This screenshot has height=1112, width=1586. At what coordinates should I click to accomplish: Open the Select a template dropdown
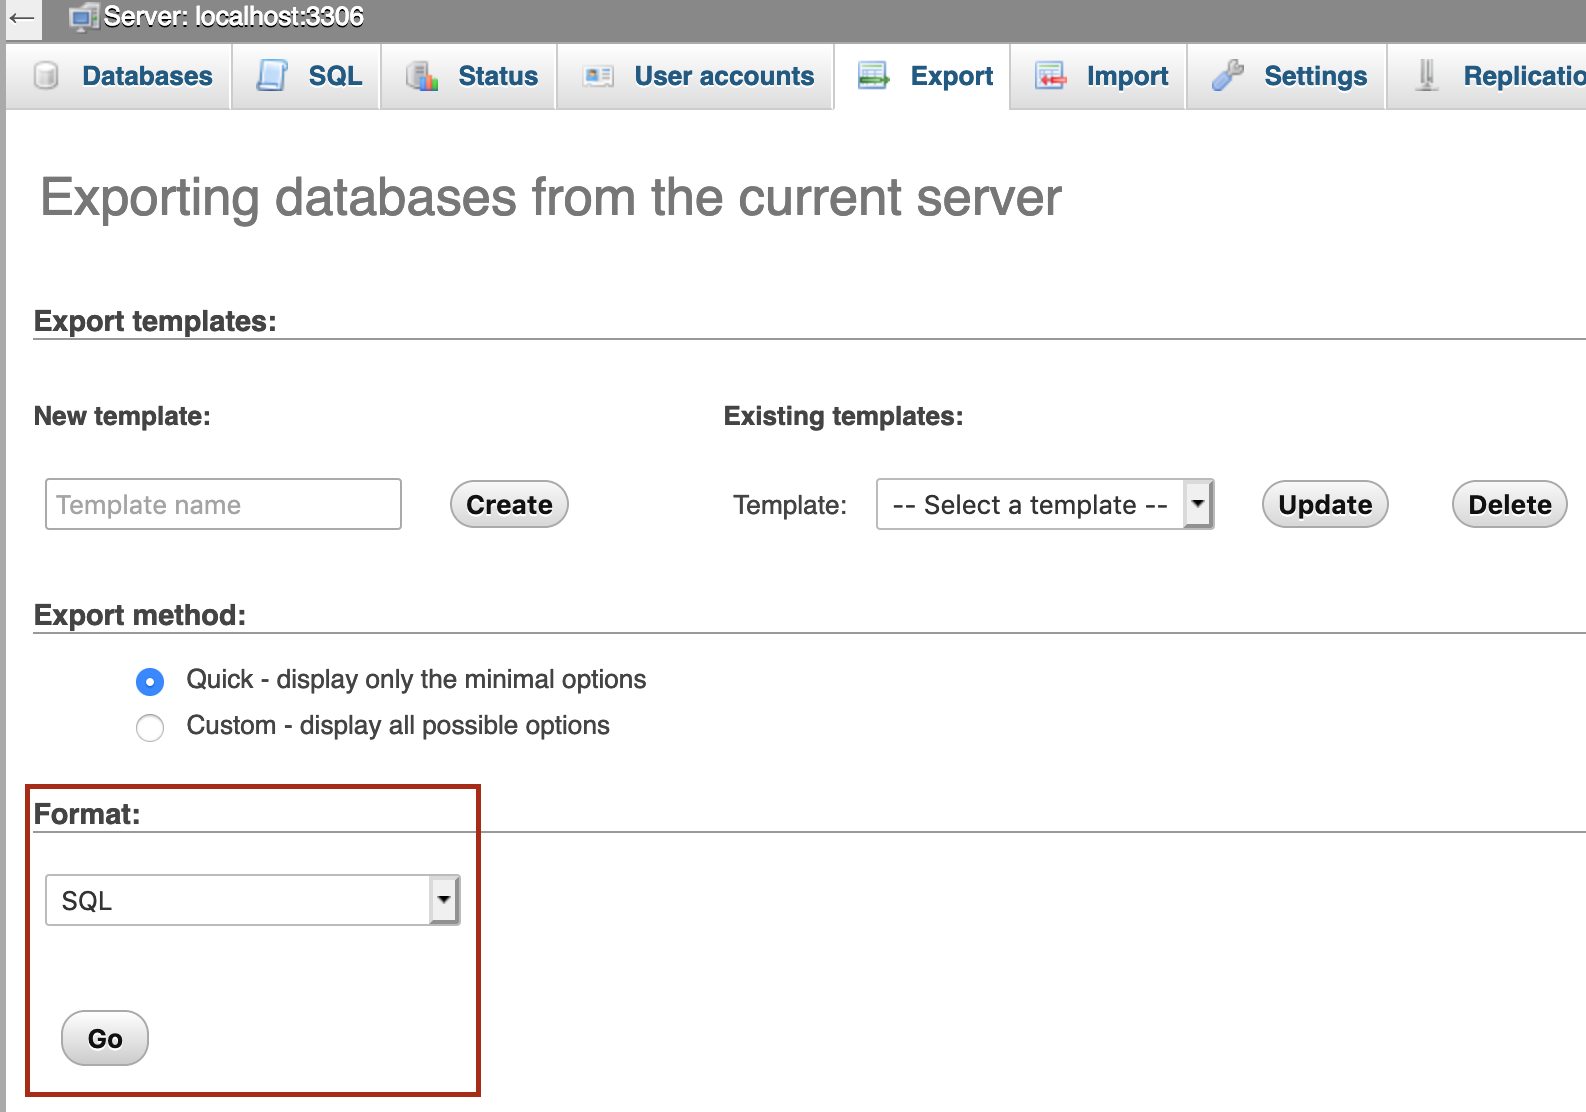(1045, 504)
